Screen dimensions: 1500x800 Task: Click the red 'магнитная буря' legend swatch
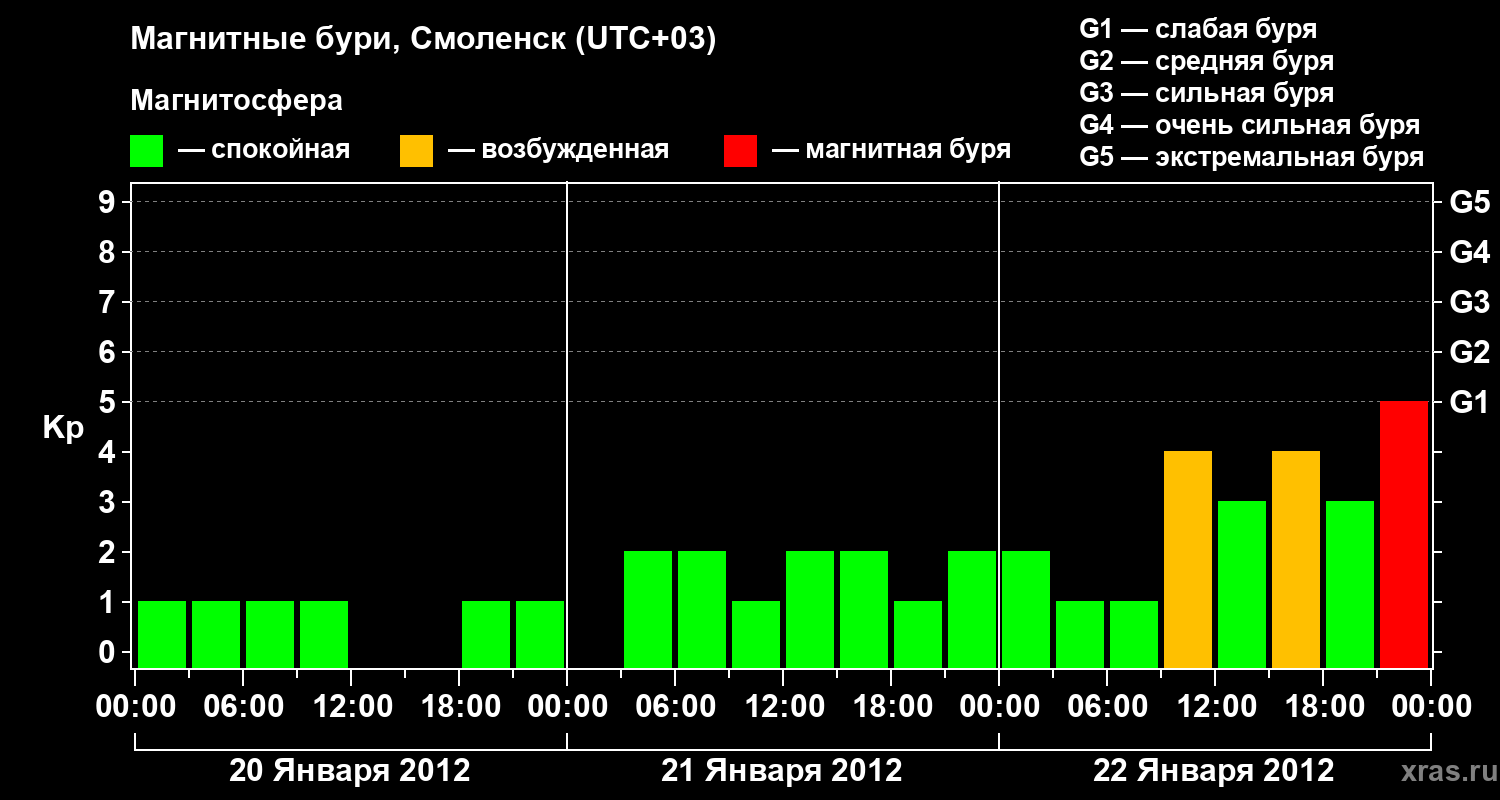point(740,151)
